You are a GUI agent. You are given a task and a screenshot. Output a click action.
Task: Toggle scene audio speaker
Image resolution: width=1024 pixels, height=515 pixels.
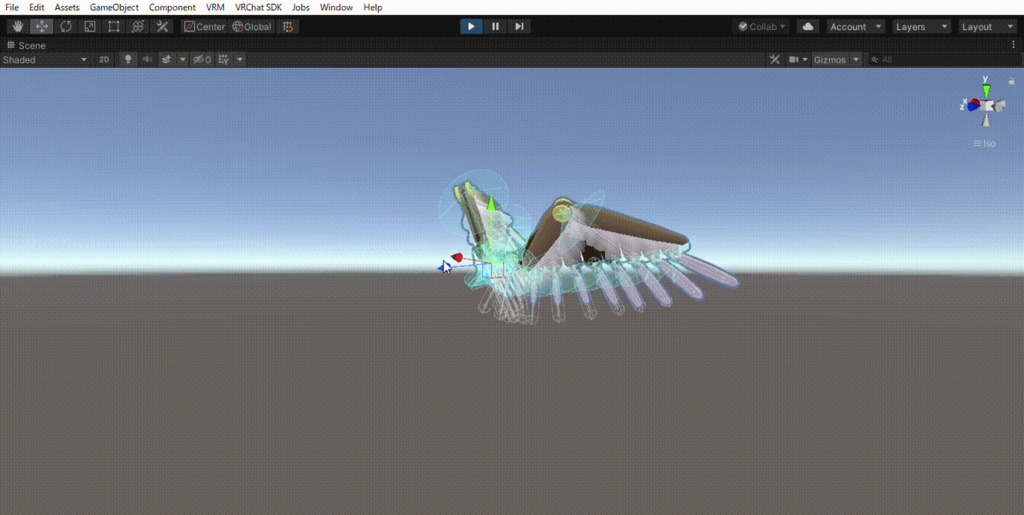tap(148, 59)
